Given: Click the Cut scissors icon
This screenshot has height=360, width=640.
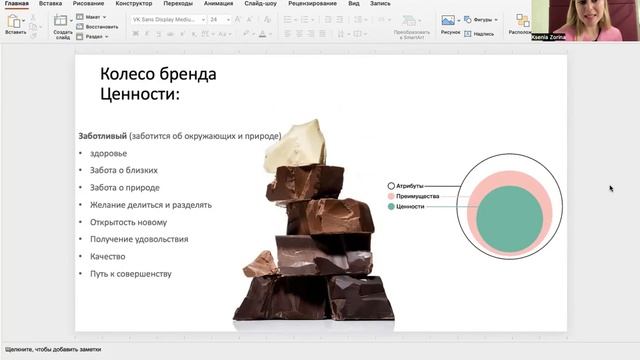Looking at the screenshot, I should pos(33,18).
